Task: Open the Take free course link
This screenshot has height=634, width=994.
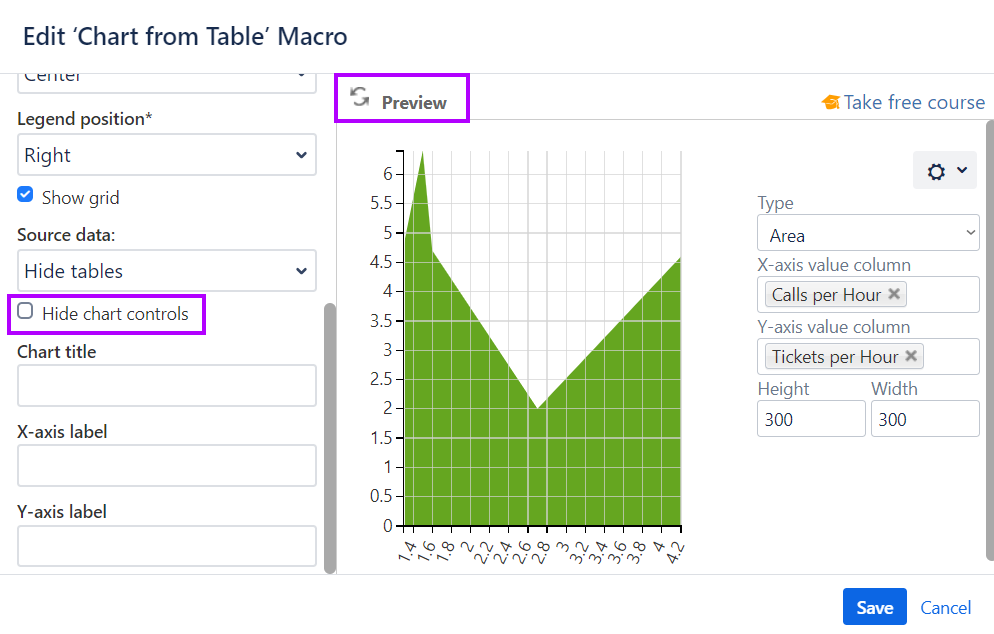Action: pos(913,102)
